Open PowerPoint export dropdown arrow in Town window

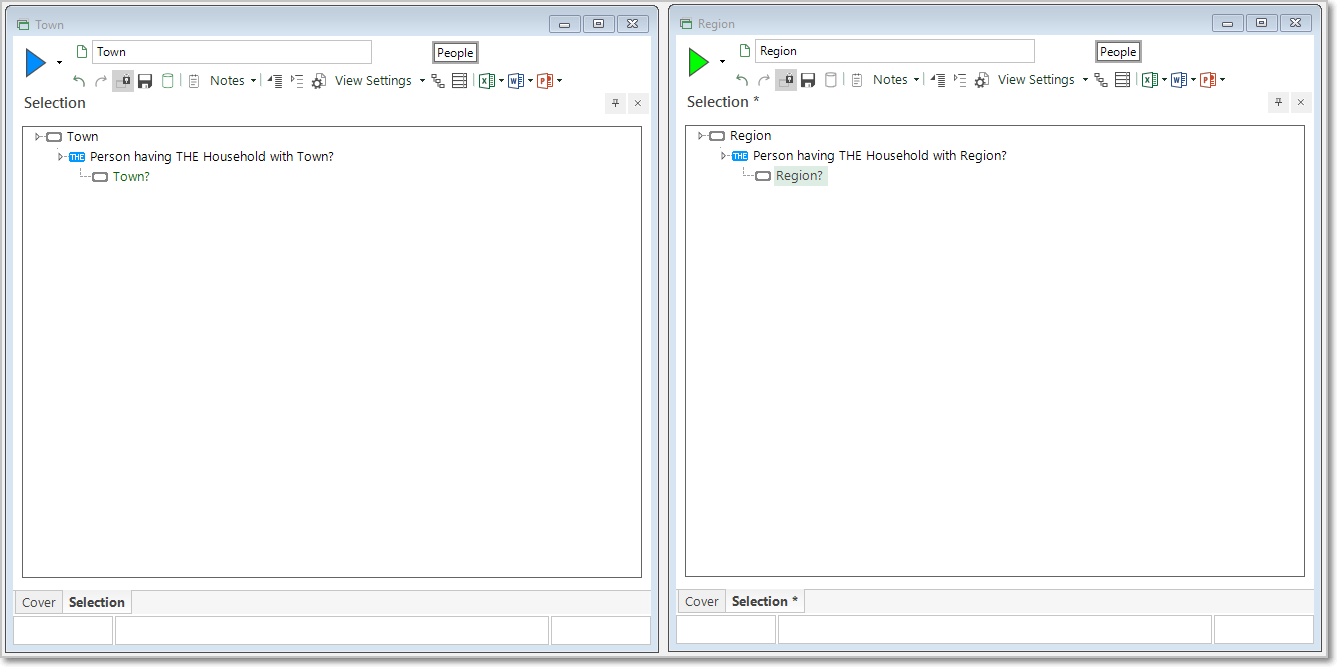(x=559, y=81)
